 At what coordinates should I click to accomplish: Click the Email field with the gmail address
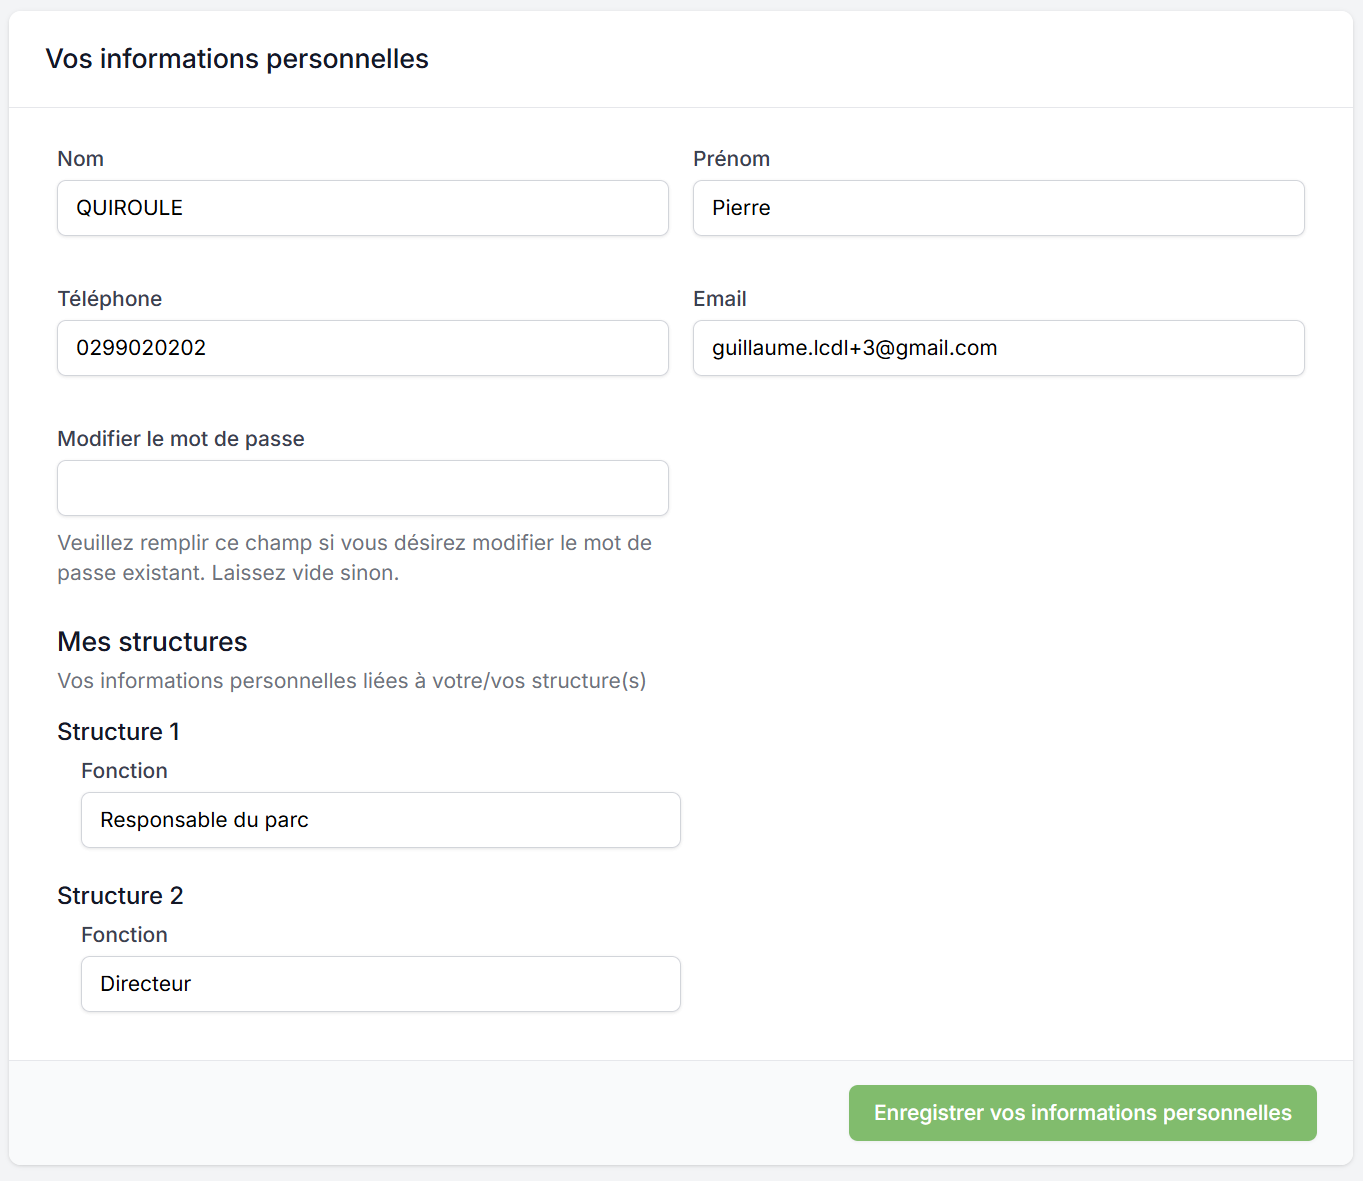(x=998, y=348)
